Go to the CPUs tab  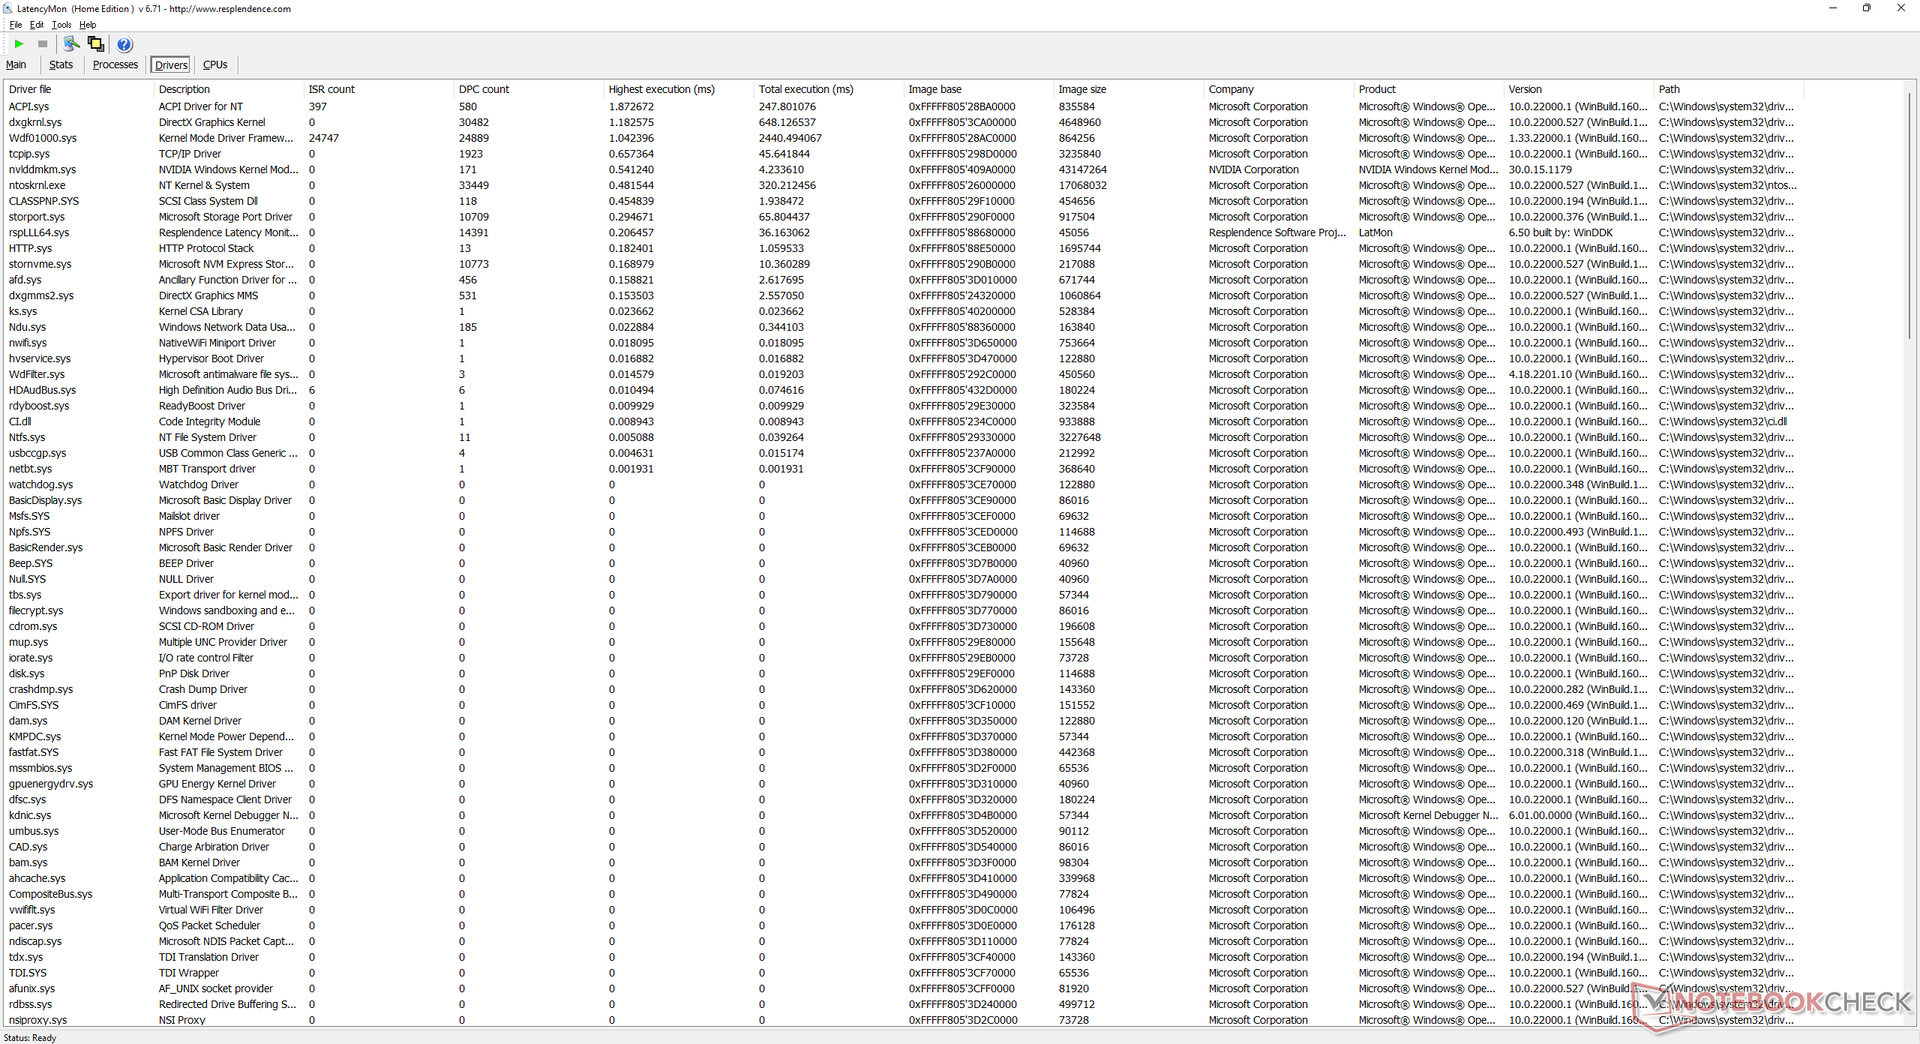point(215,65)
